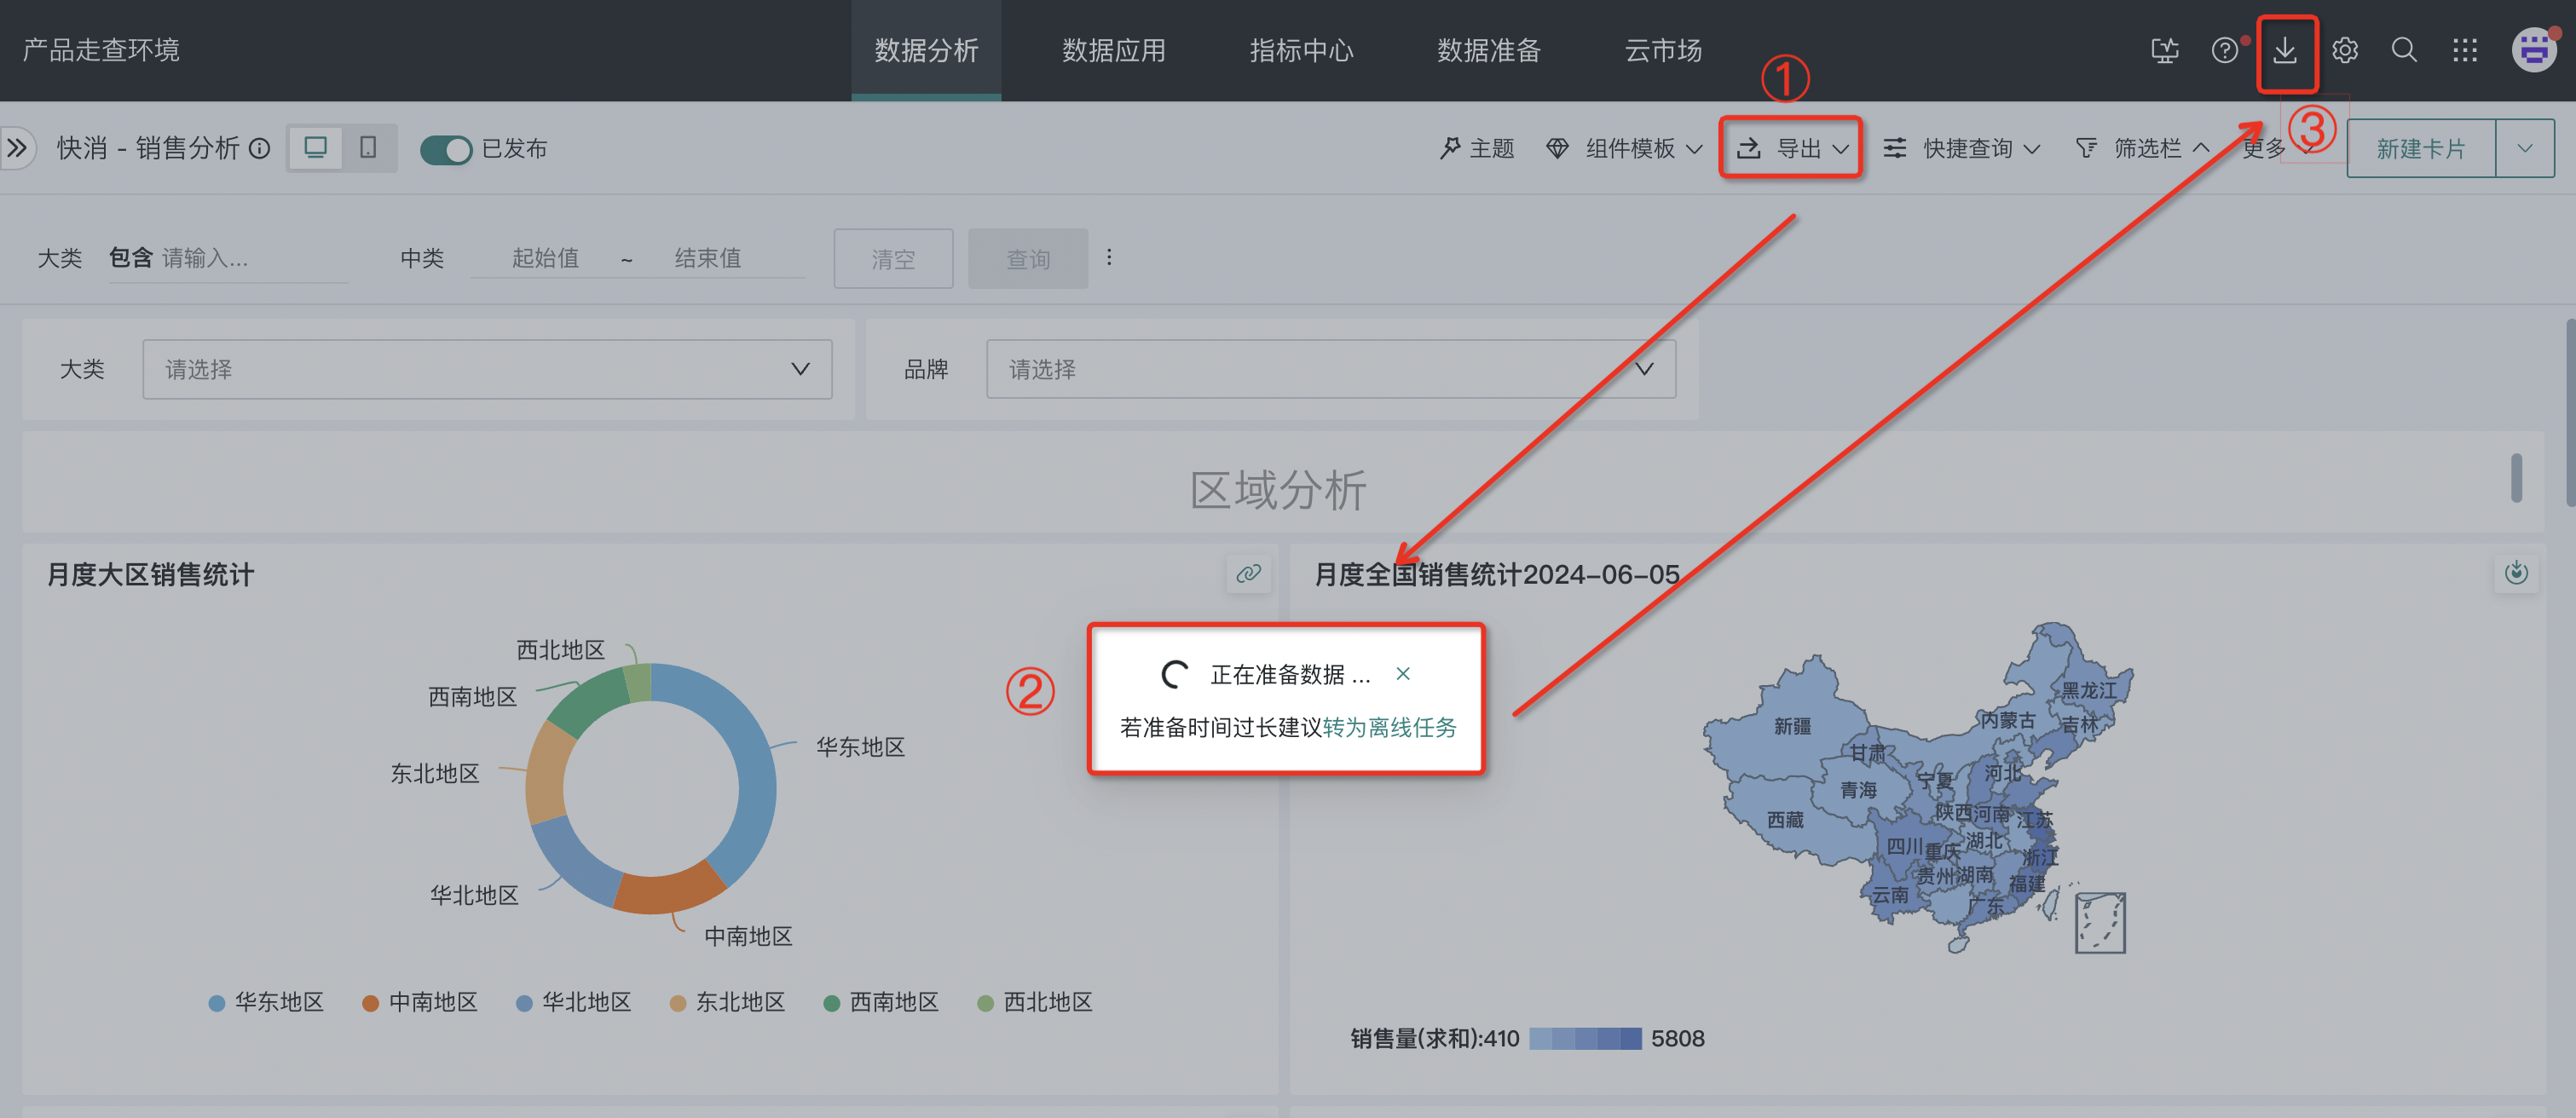Open the settings gear icon
2576x1118 pixels.
[2344, 50]
